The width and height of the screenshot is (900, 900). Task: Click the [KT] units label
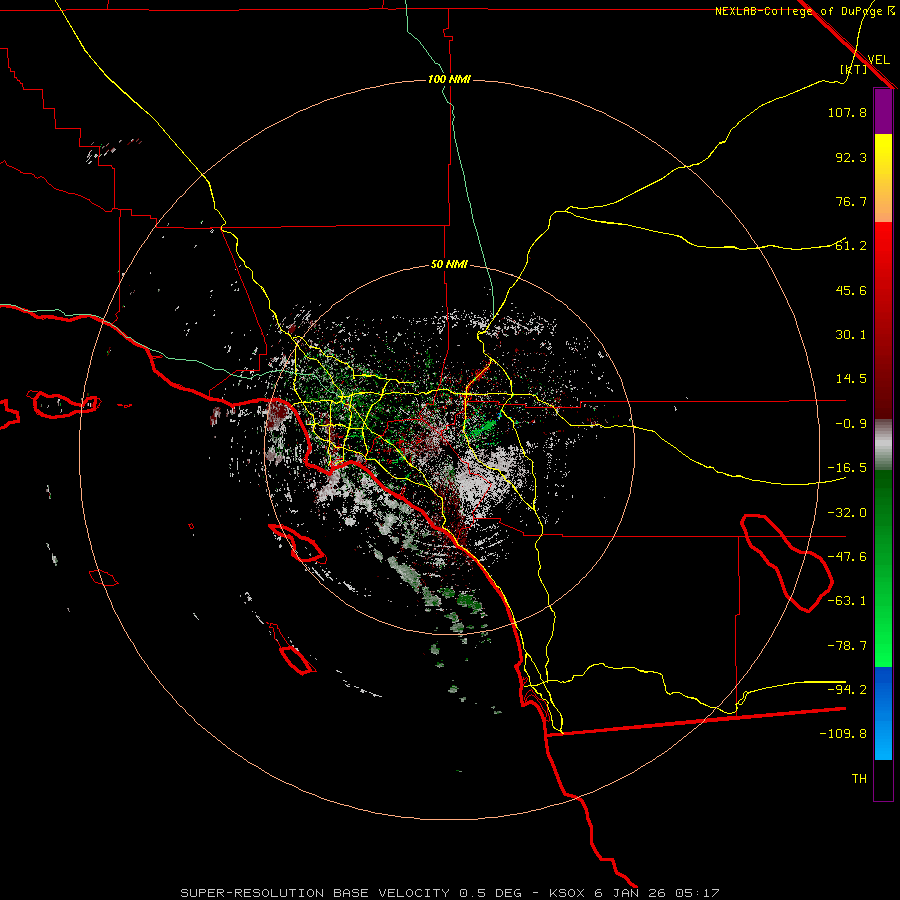[854, 69]
